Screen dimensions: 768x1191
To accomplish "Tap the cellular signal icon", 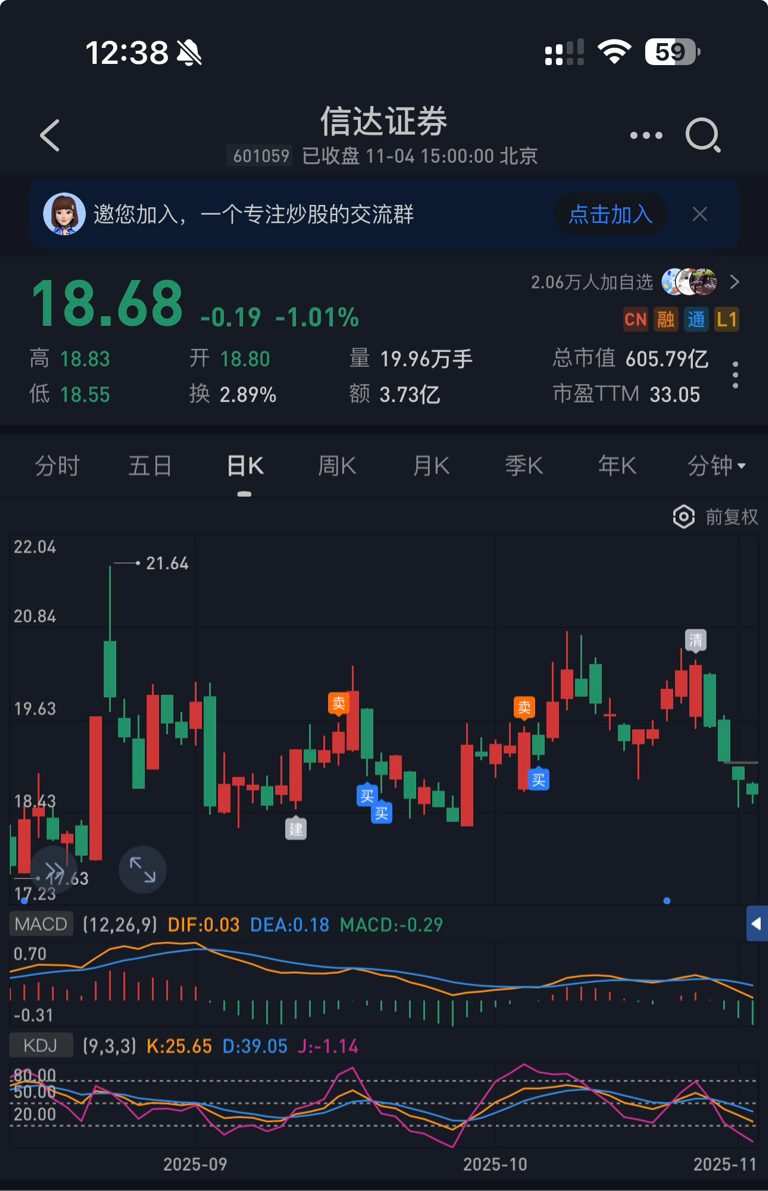I will [x=564, y=52].
